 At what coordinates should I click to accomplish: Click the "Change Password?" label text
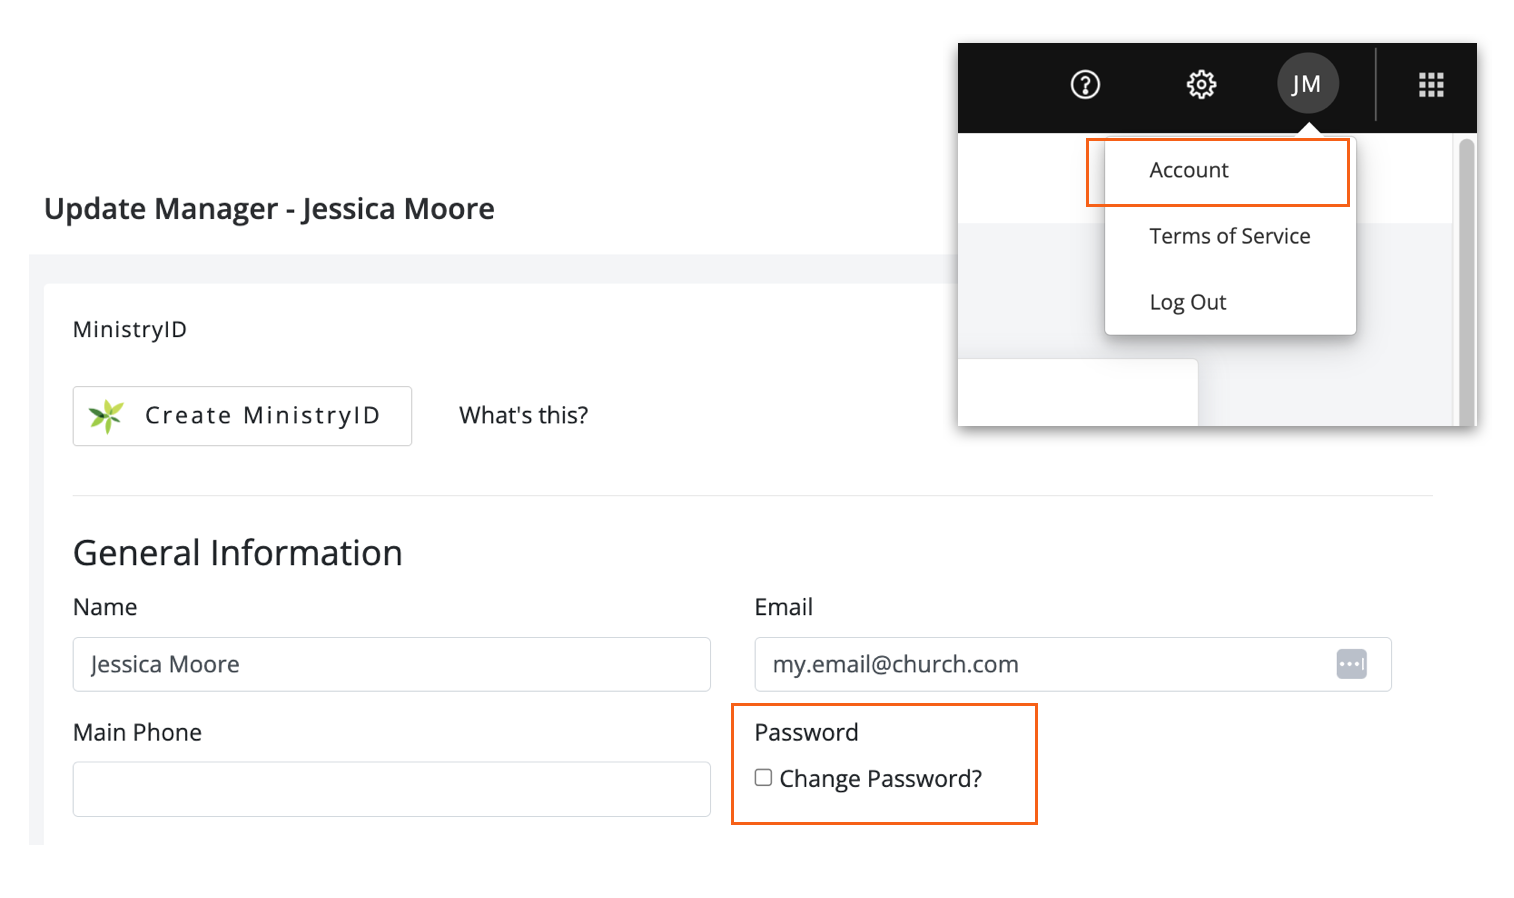880,779
